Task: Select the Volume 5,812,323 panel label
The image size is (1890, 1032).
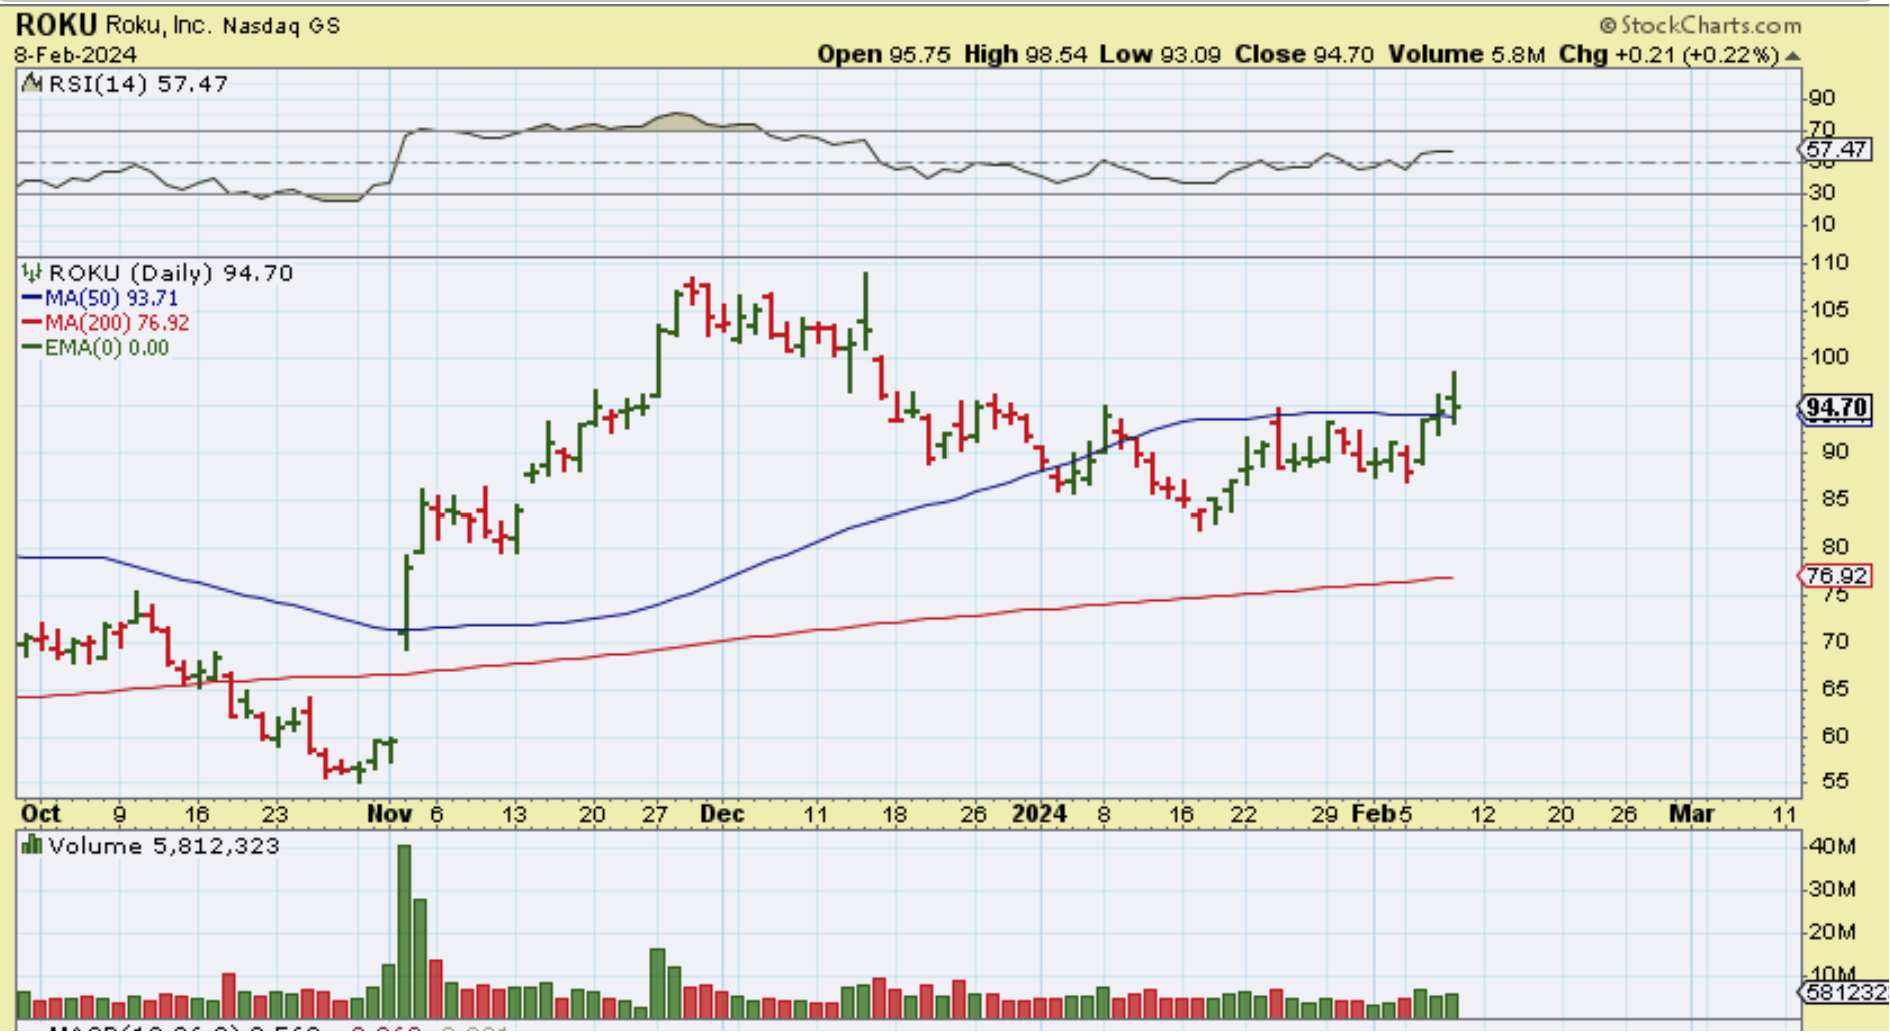Action: [x=164, y=846]
